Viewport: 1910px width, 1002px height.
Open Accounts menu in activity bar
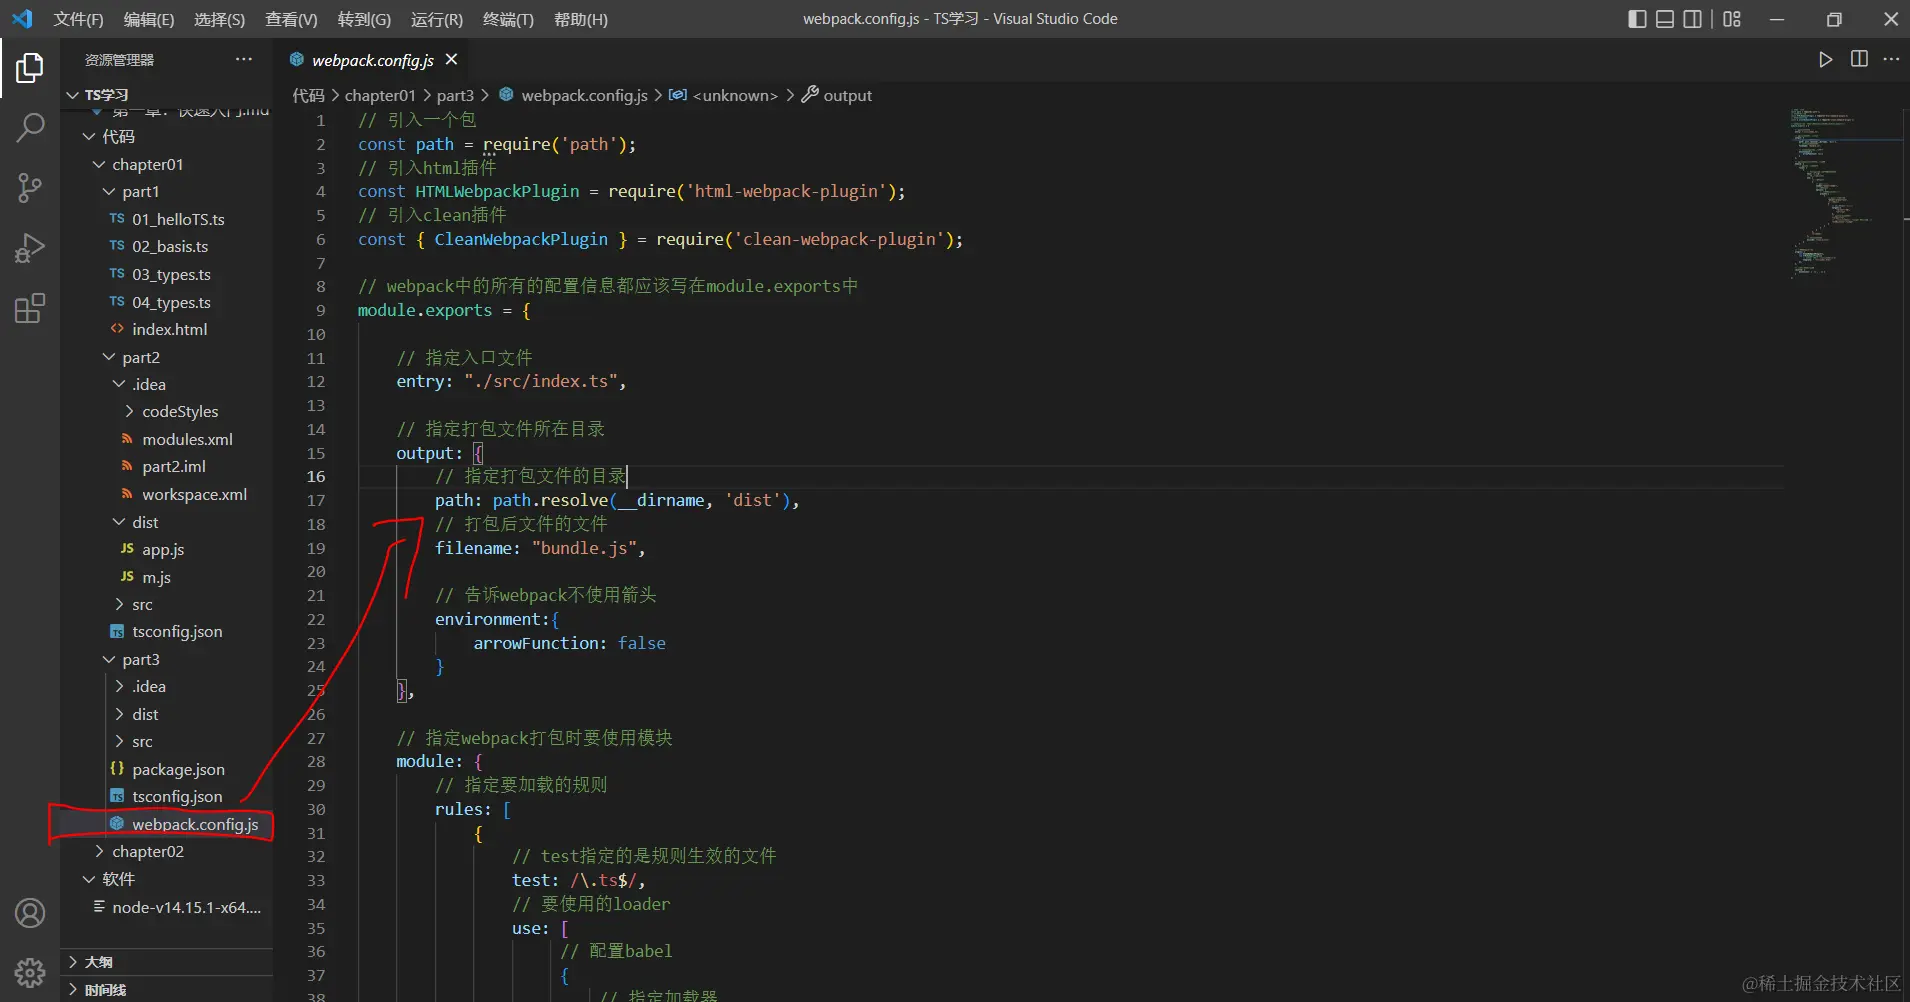click(x=30, y=913)
